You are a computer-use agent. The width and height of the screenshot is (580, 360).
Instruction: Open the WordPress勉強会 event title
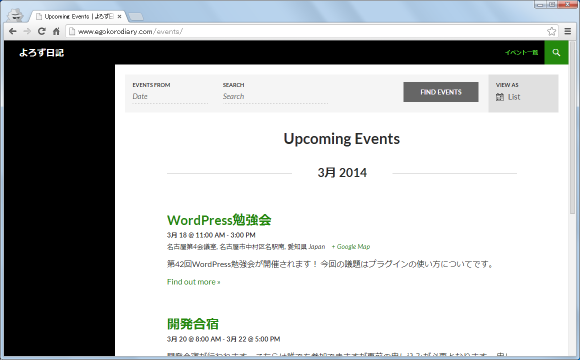[x=219, y=220]
